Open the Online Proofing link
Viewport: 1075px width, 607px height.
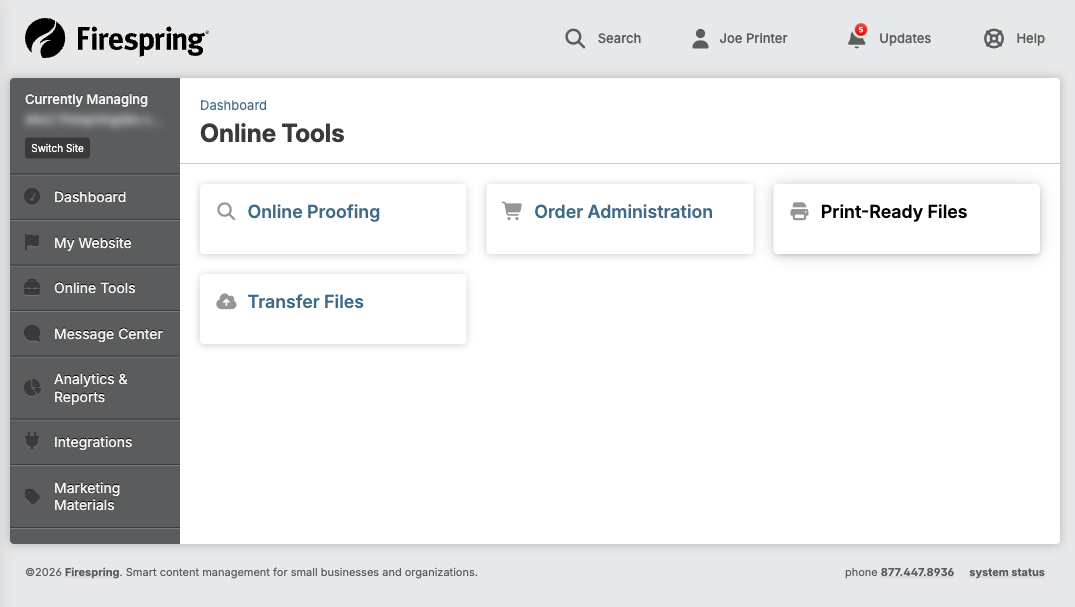pos(313,212)
